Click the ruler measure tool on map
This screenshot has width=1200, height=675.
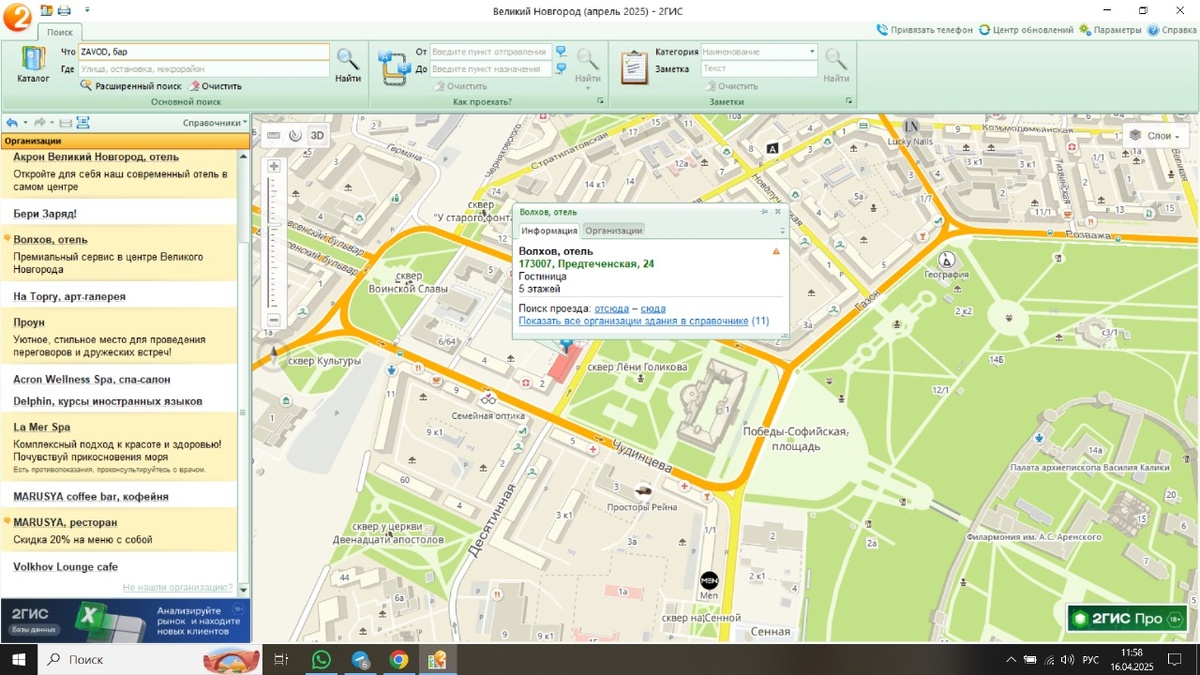[x=274, y=135]
